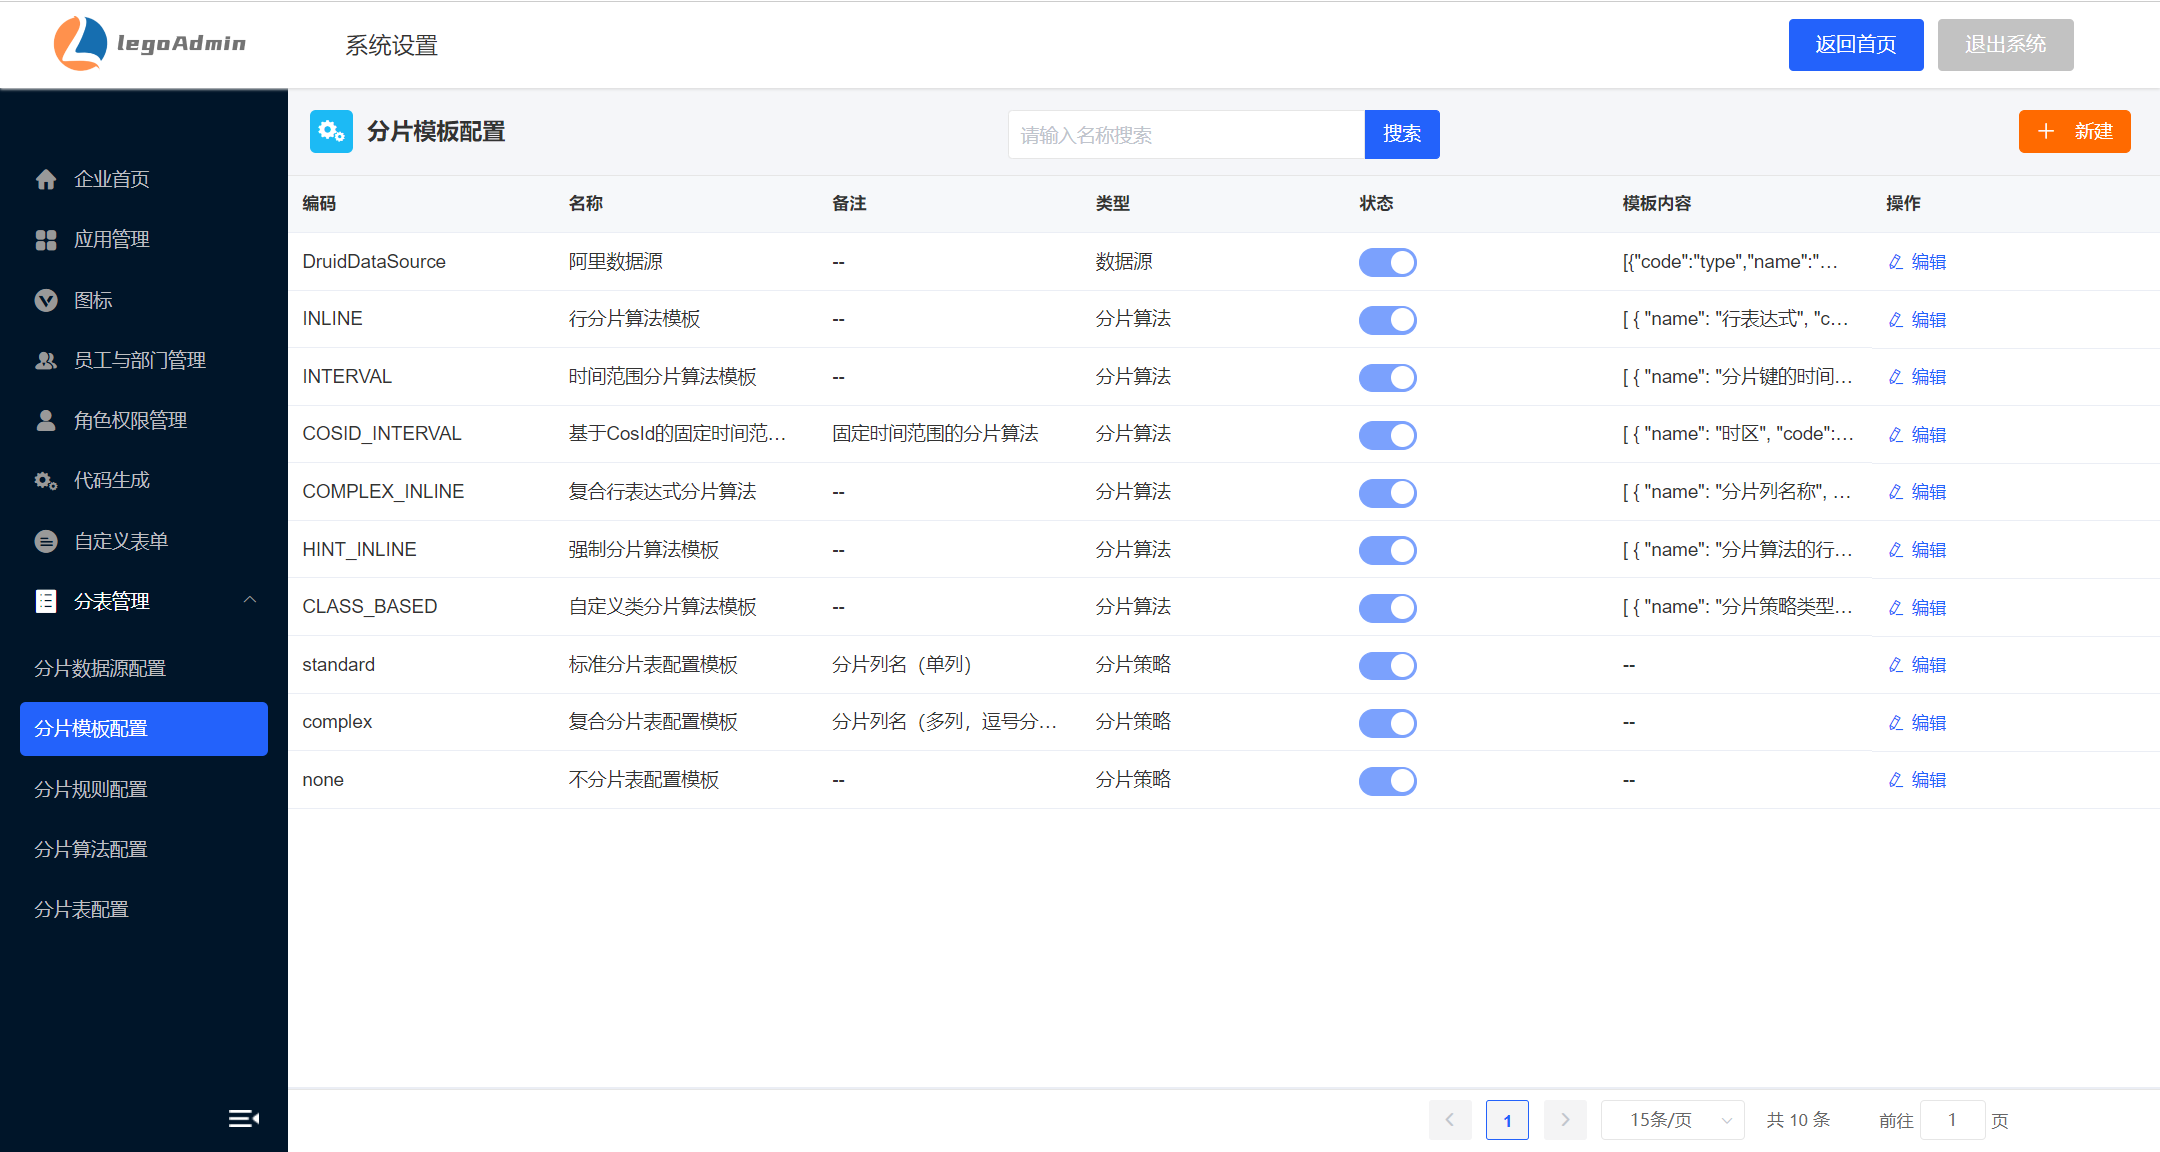Toggle status switch for INTERVAL
Viewport: 2160px width, 1152px height.
pos(1387,377)
